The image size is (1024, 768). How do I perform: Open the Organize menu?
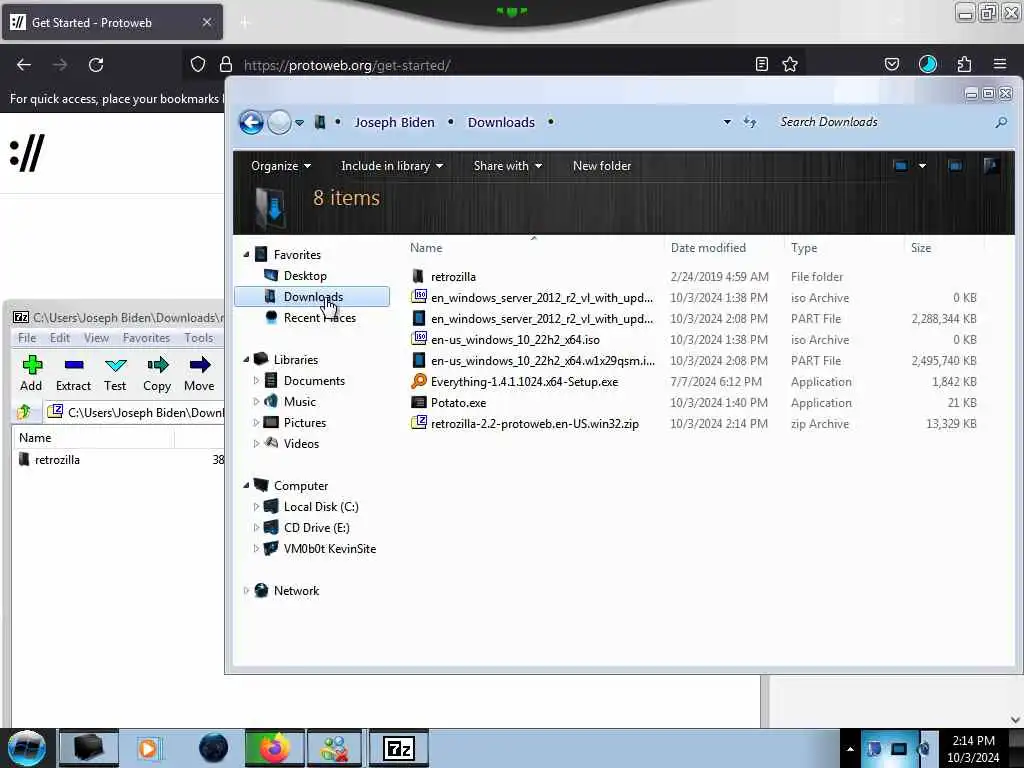[x=281, y=166]
